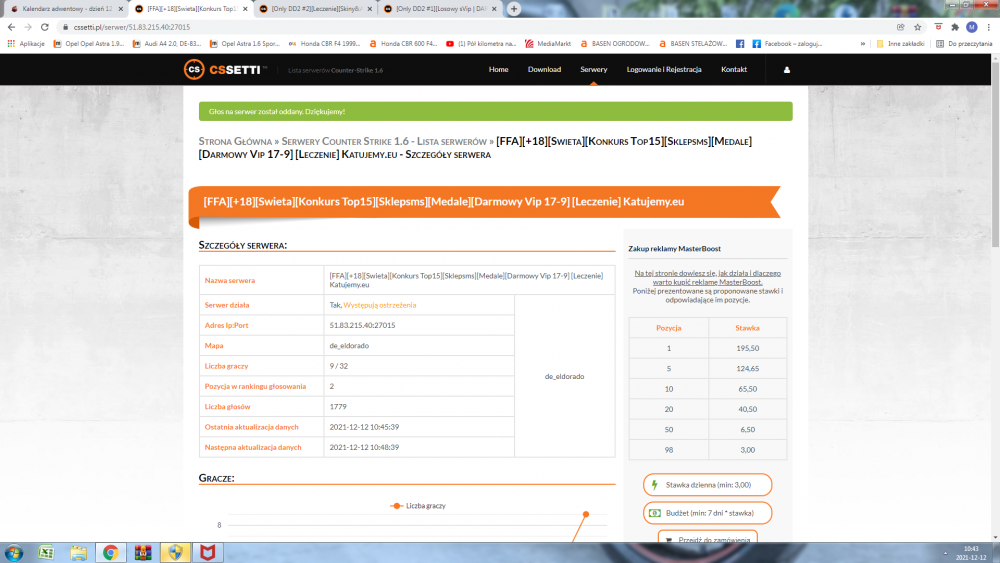The width and height of the screenshot is (1000, 563).
Task: Open Logowanie i Rejestracja page
Action: [664, 69]
